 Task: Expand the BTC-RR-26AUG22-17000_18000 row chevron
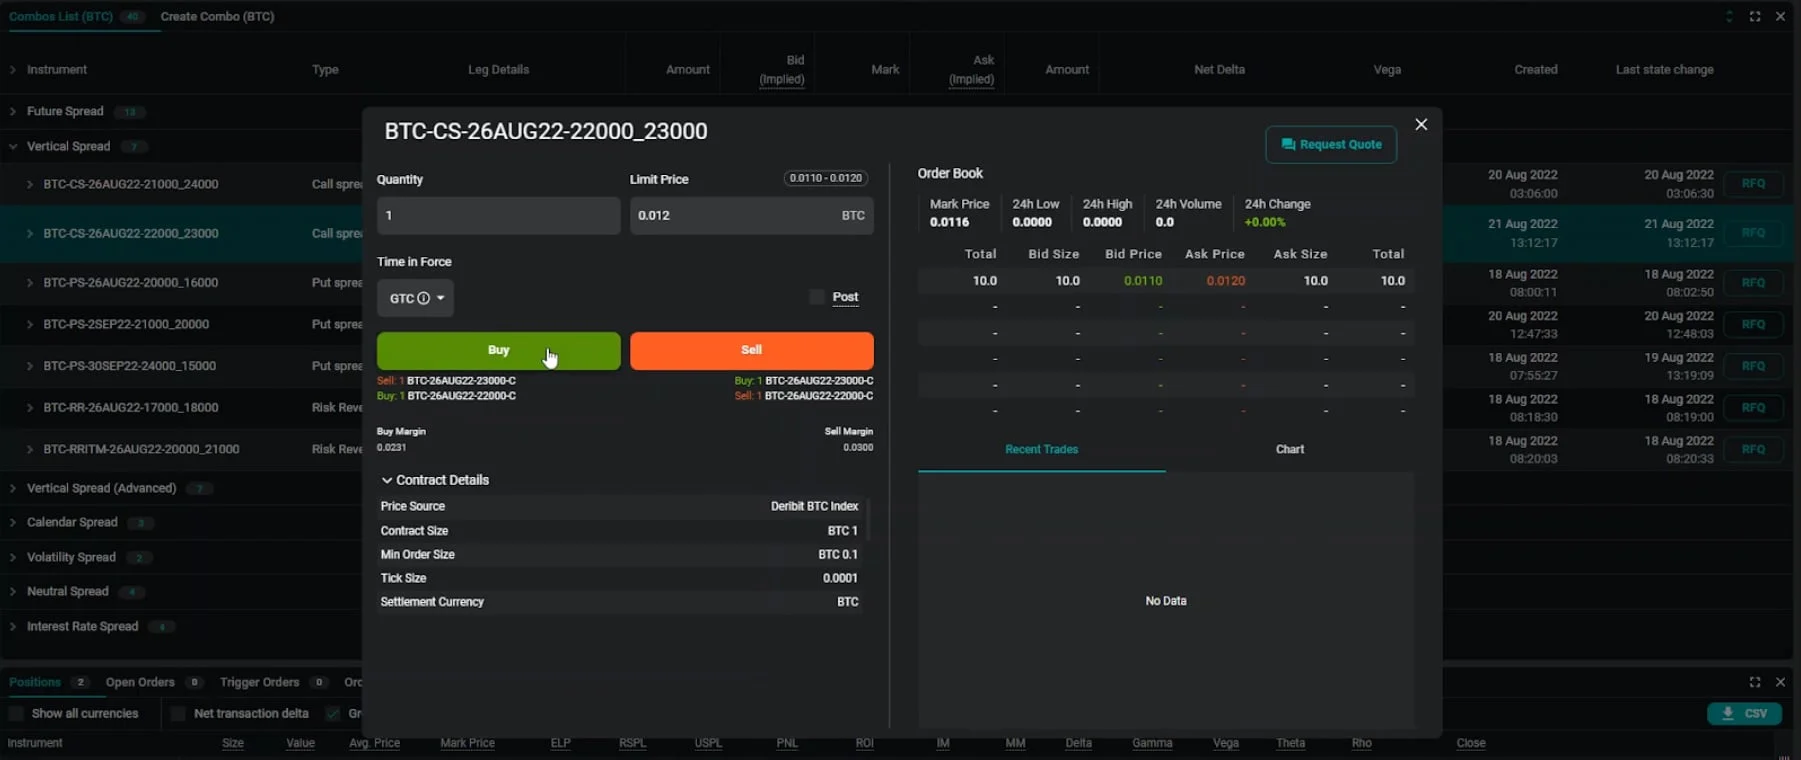[30, 408]
